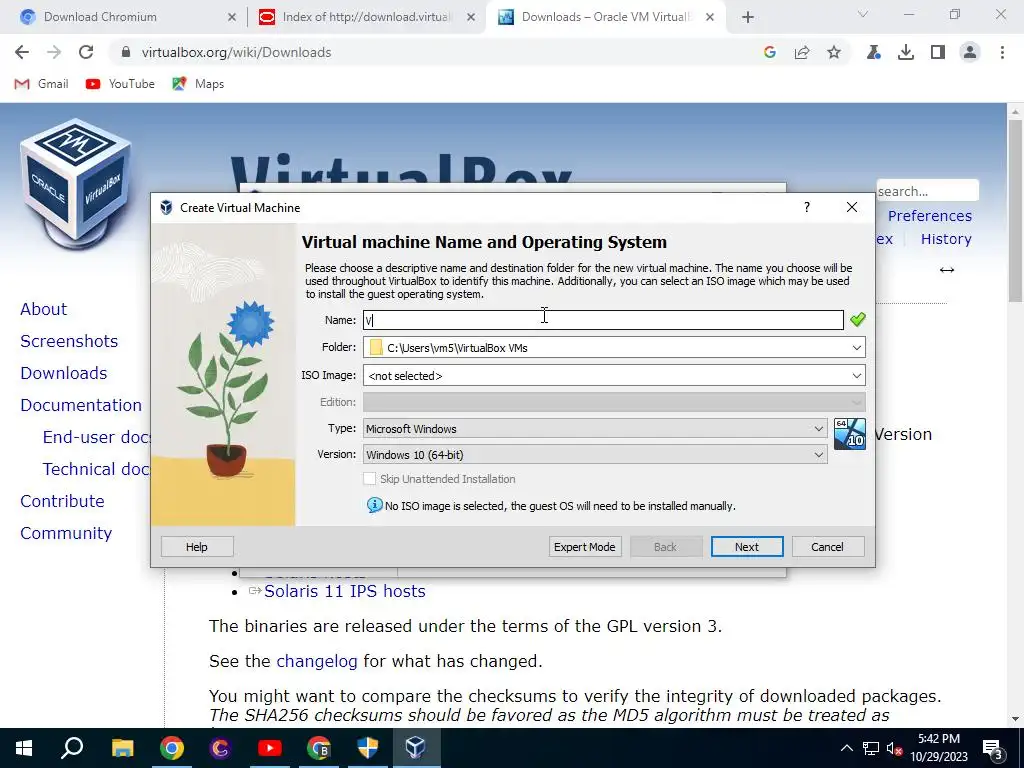Bookmark this page with the star icon
This screenshot has height=768, width=1024.
tap(834, 52)
